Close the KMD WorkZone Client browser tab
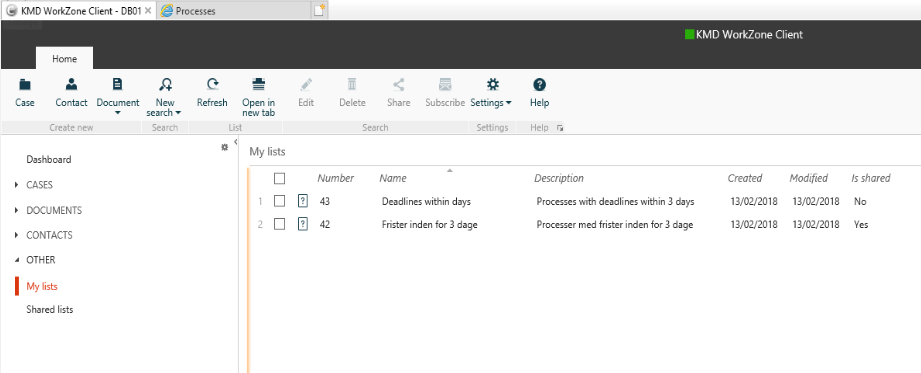 [147, 11]
